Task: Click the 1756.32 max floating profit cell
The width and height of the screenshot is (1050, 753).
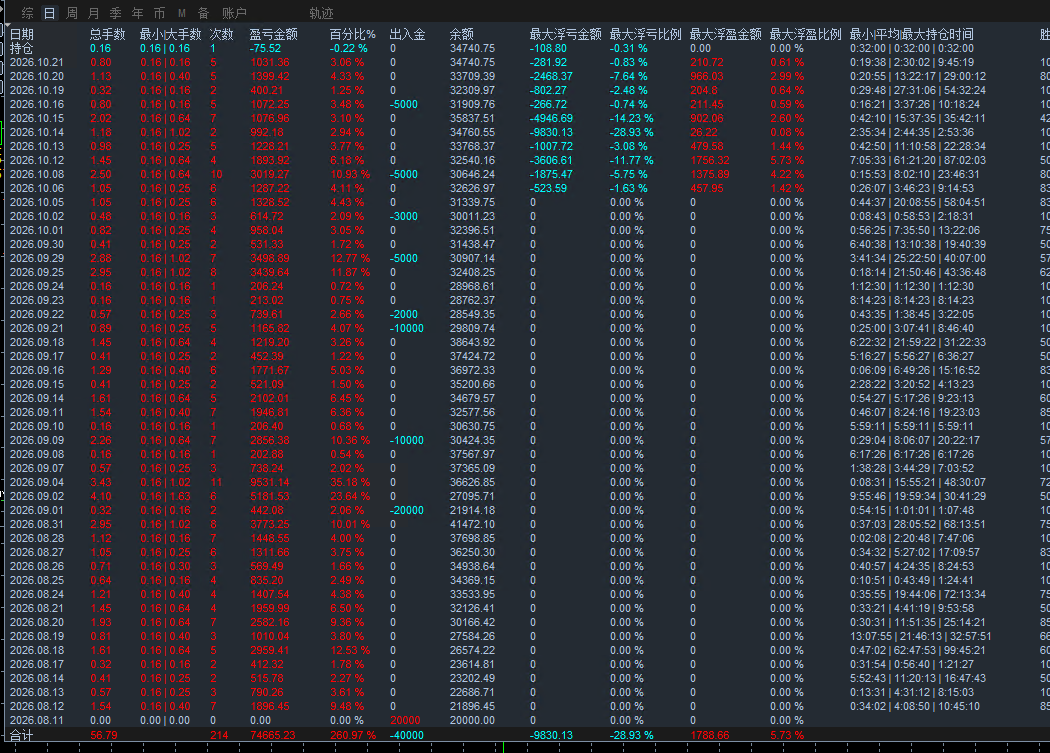Action: (710, 161)
